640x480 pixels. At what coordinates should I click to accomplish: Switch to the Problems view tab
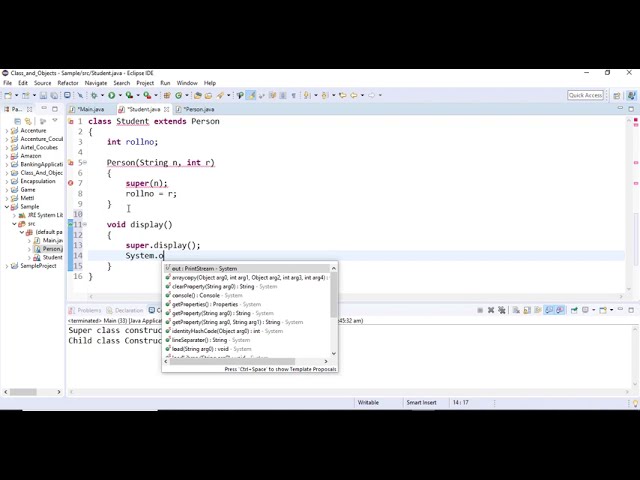pyautogui.click(x=85, y=310)
